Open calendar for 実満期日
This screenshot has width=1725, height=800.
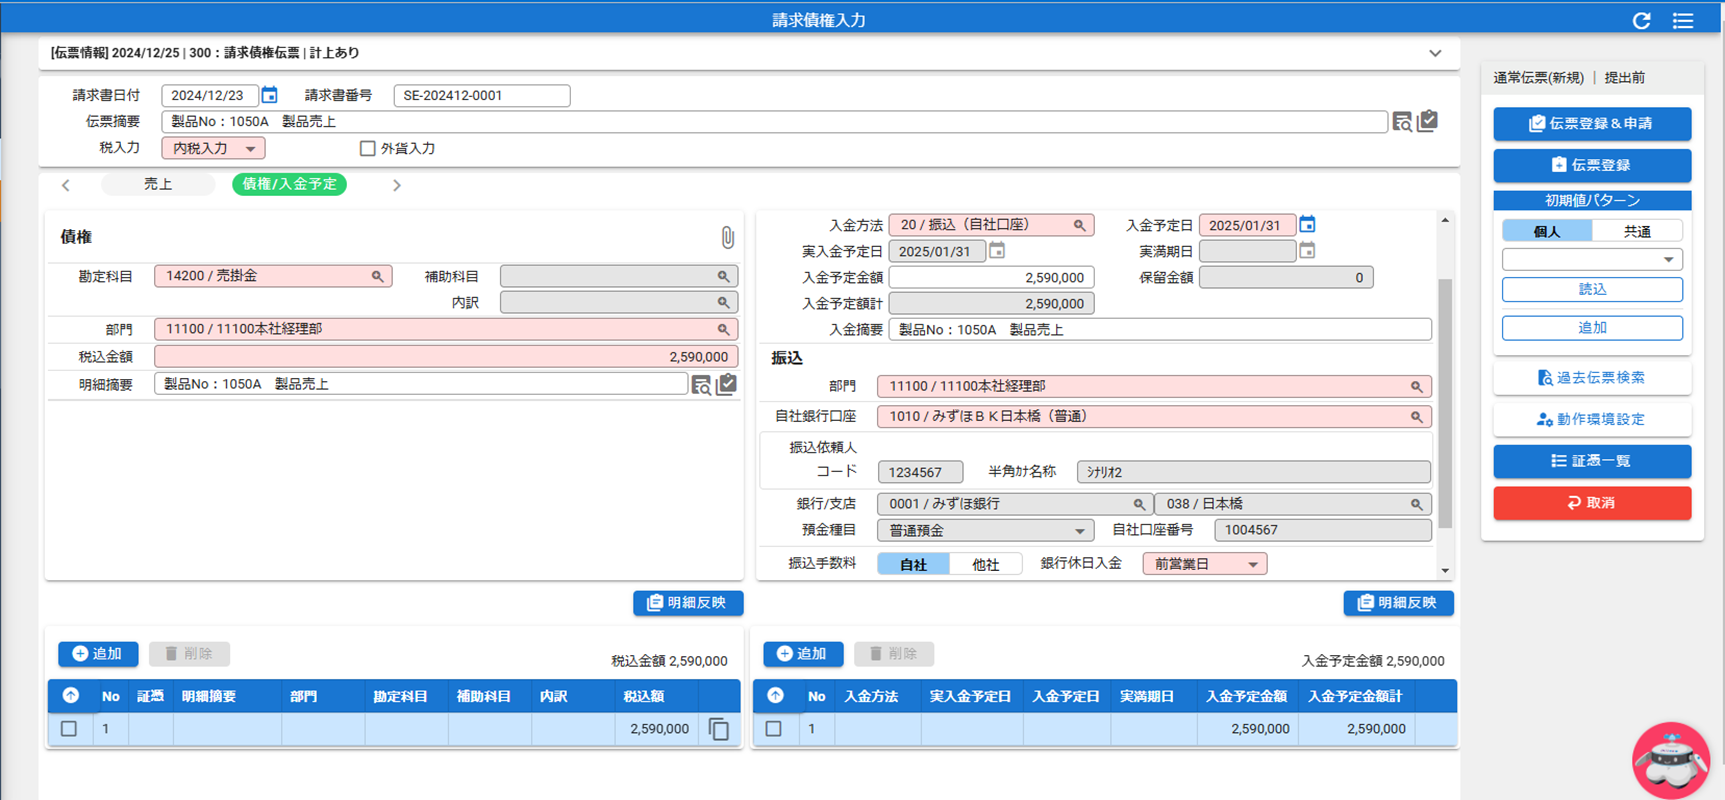coord(1307,250)
